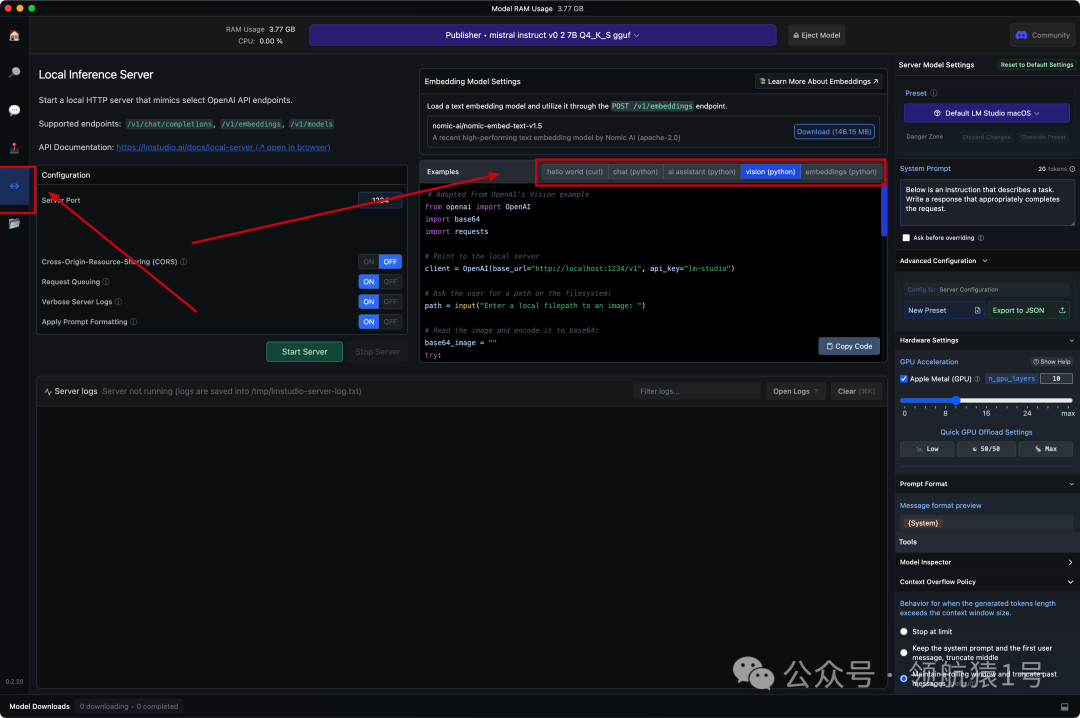Select the Stop at limit radio option
The height and width of the screenshot is (718, 1080).
coord(904,631)
